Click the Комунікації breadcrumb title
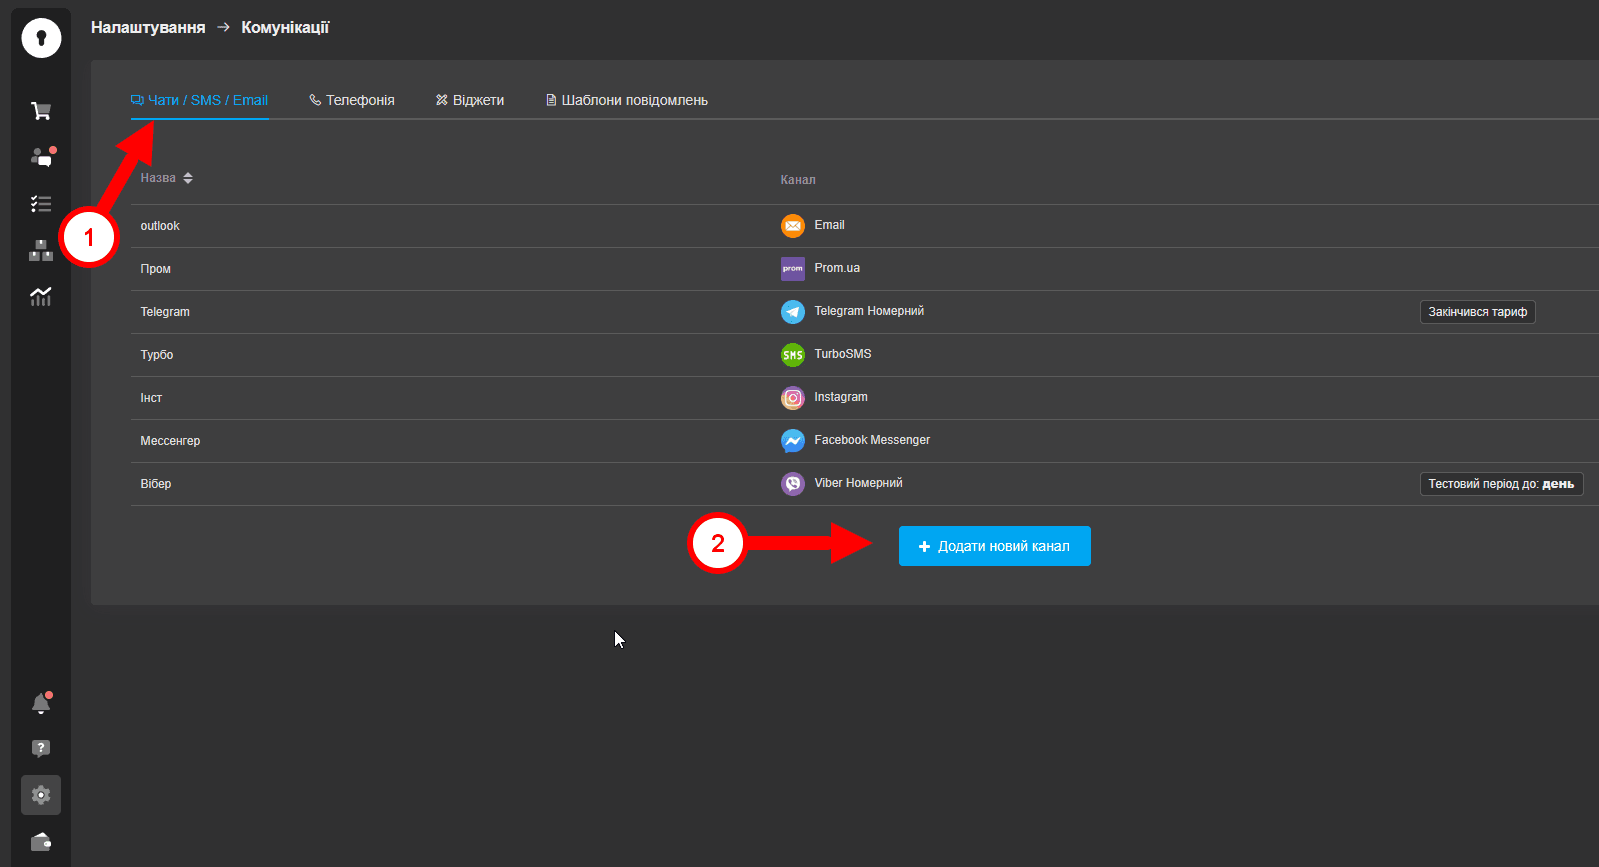The height and width of the screenshot is (867, 1599). click(x=285, y=28)
